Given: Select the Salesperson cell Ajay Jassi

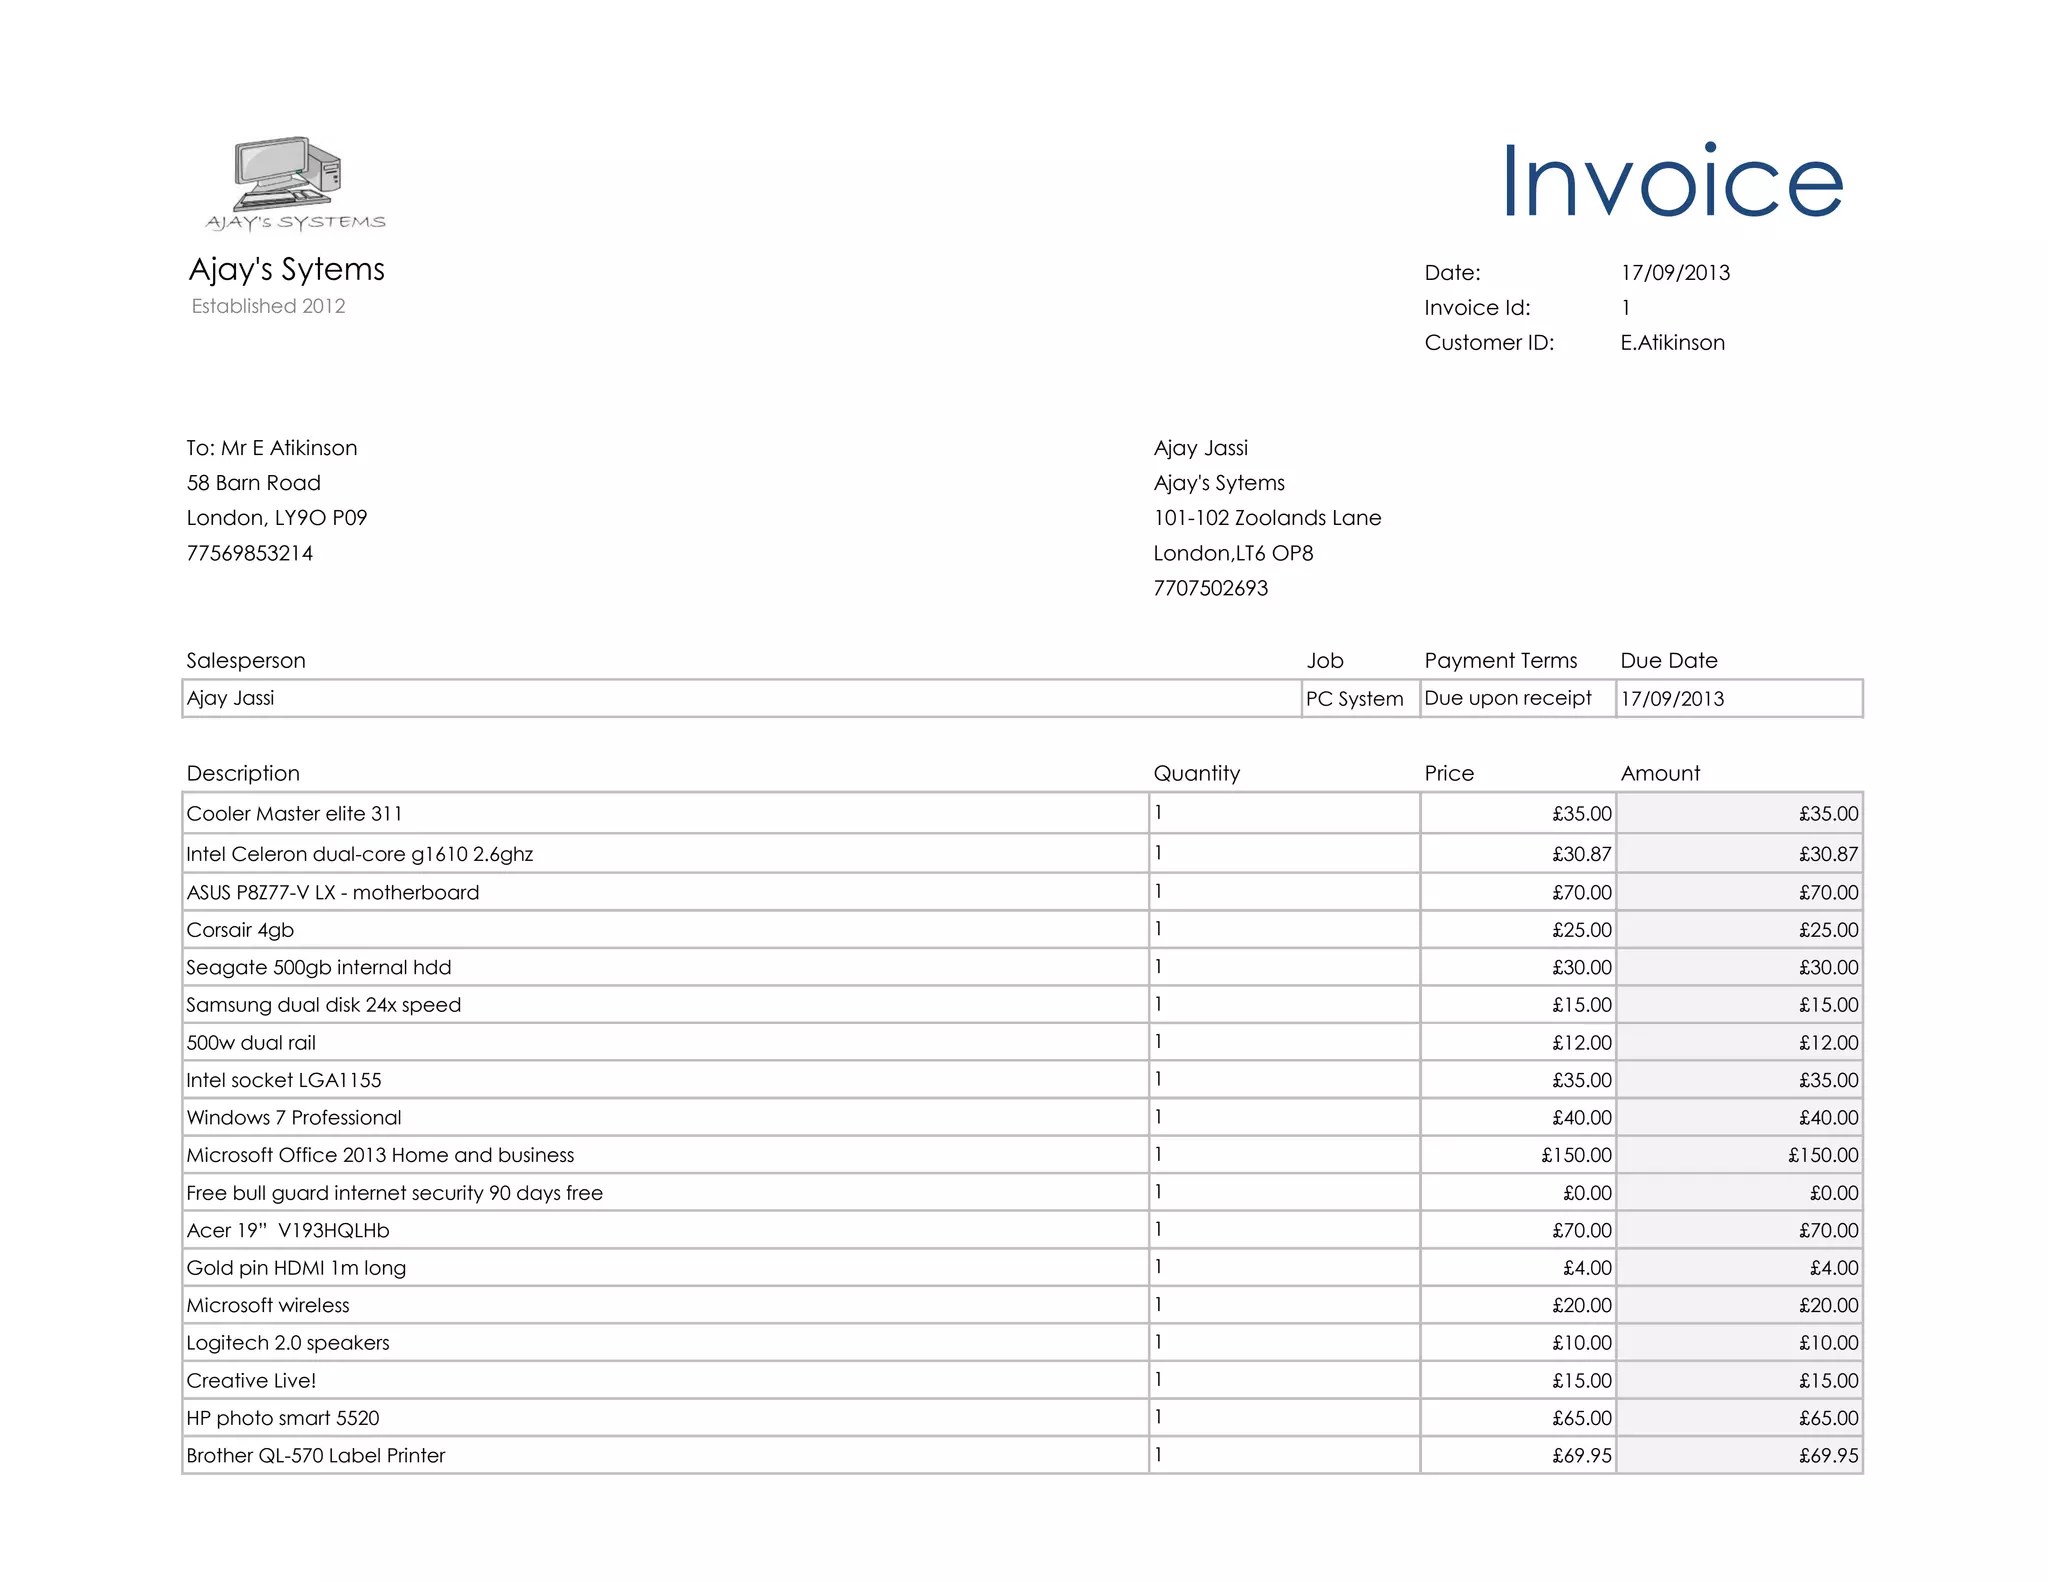Looking at the screenshot, I should pos(231,698).
